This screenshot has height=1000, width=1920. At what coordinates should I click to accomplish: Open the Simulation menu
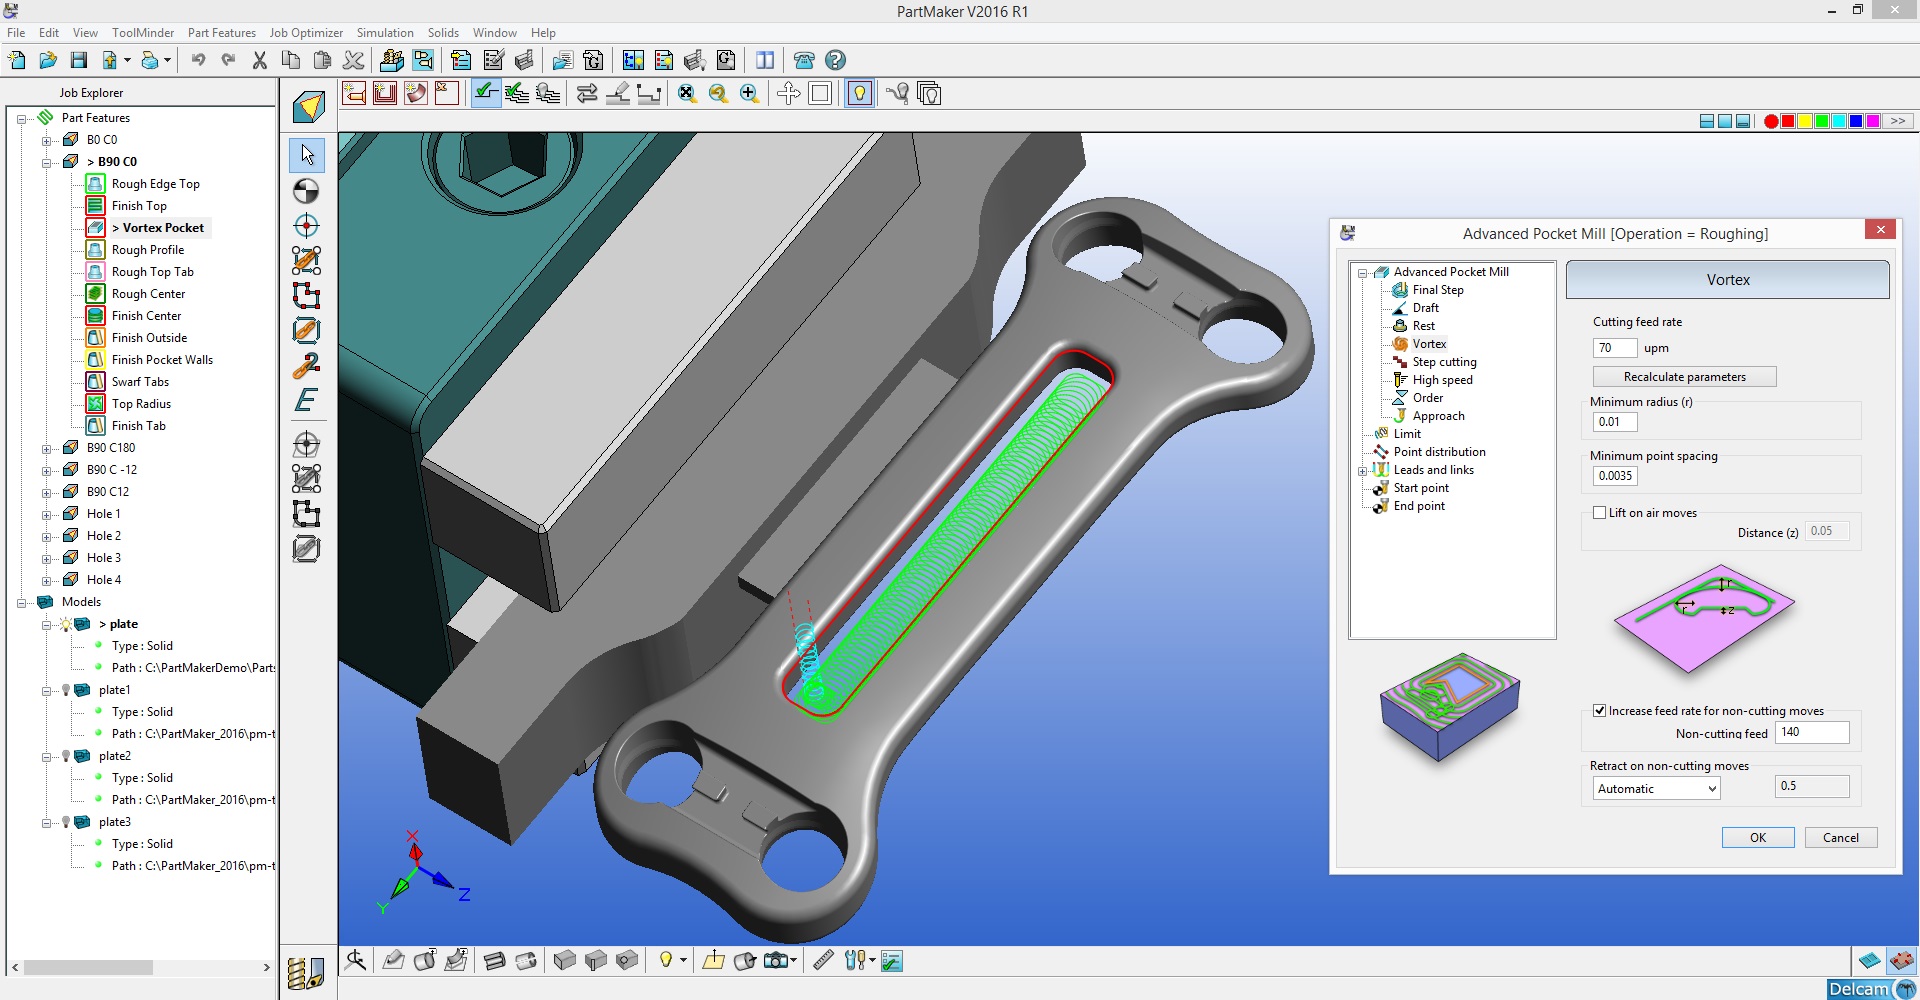[385, 33]
